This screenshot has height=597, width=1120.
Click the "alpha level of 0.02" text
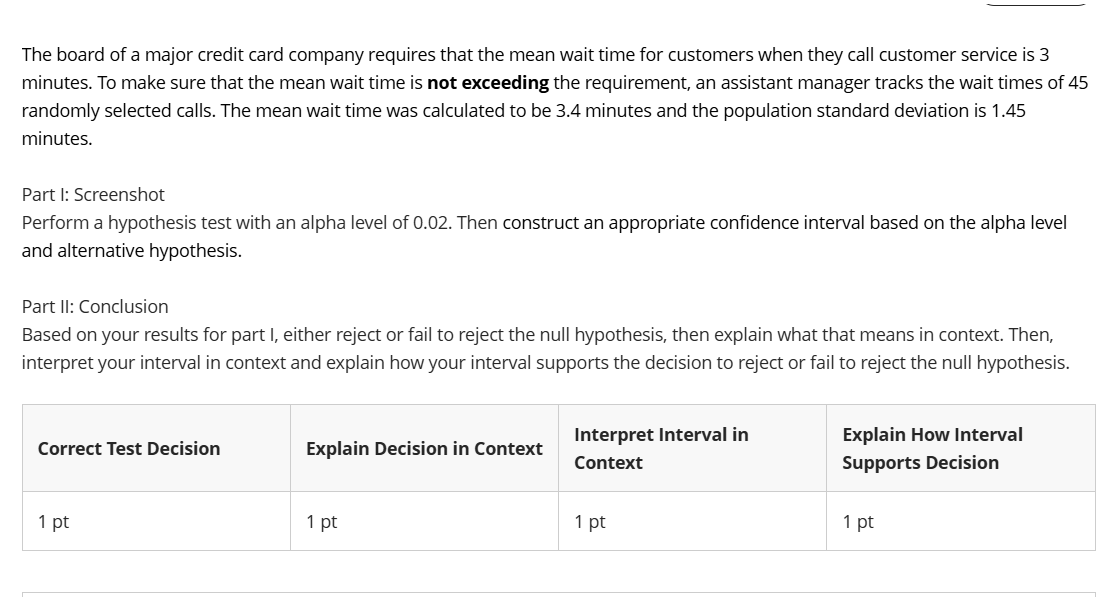point(370,222)
